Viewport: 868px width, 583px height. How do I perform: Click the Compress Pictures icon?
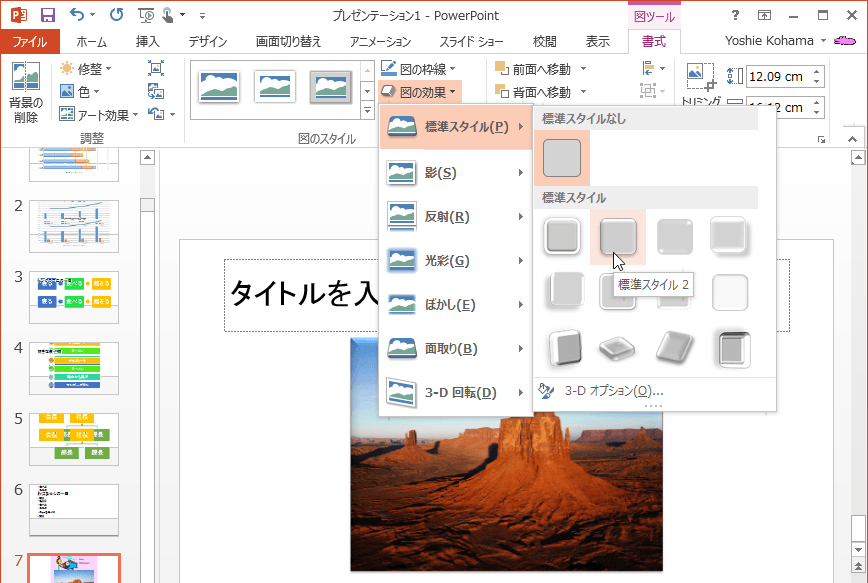click(x=156, y=68)
